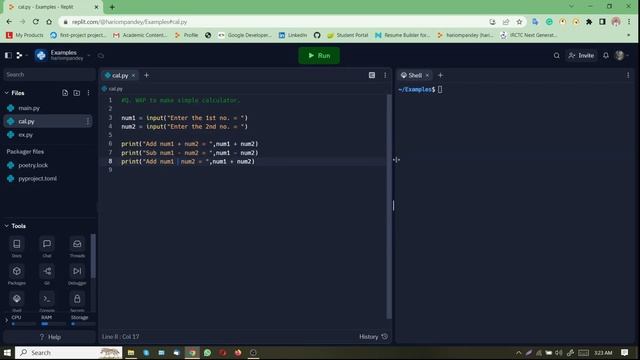
Task: Open editor pane options menu
Action: [x=385, y=75]
